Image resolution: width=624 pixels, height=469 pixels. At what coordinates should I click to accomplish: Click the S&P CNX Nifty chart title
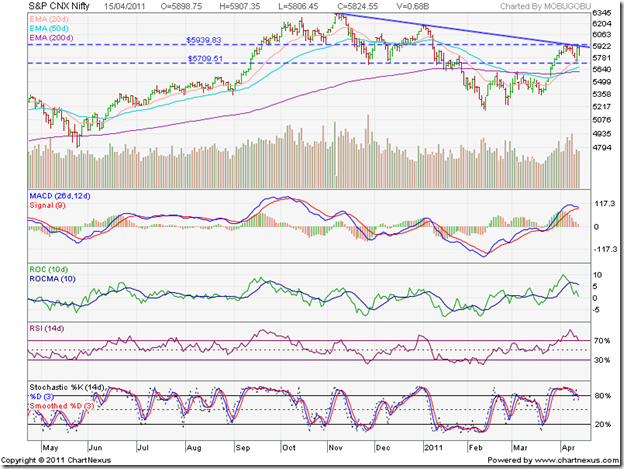59,6
